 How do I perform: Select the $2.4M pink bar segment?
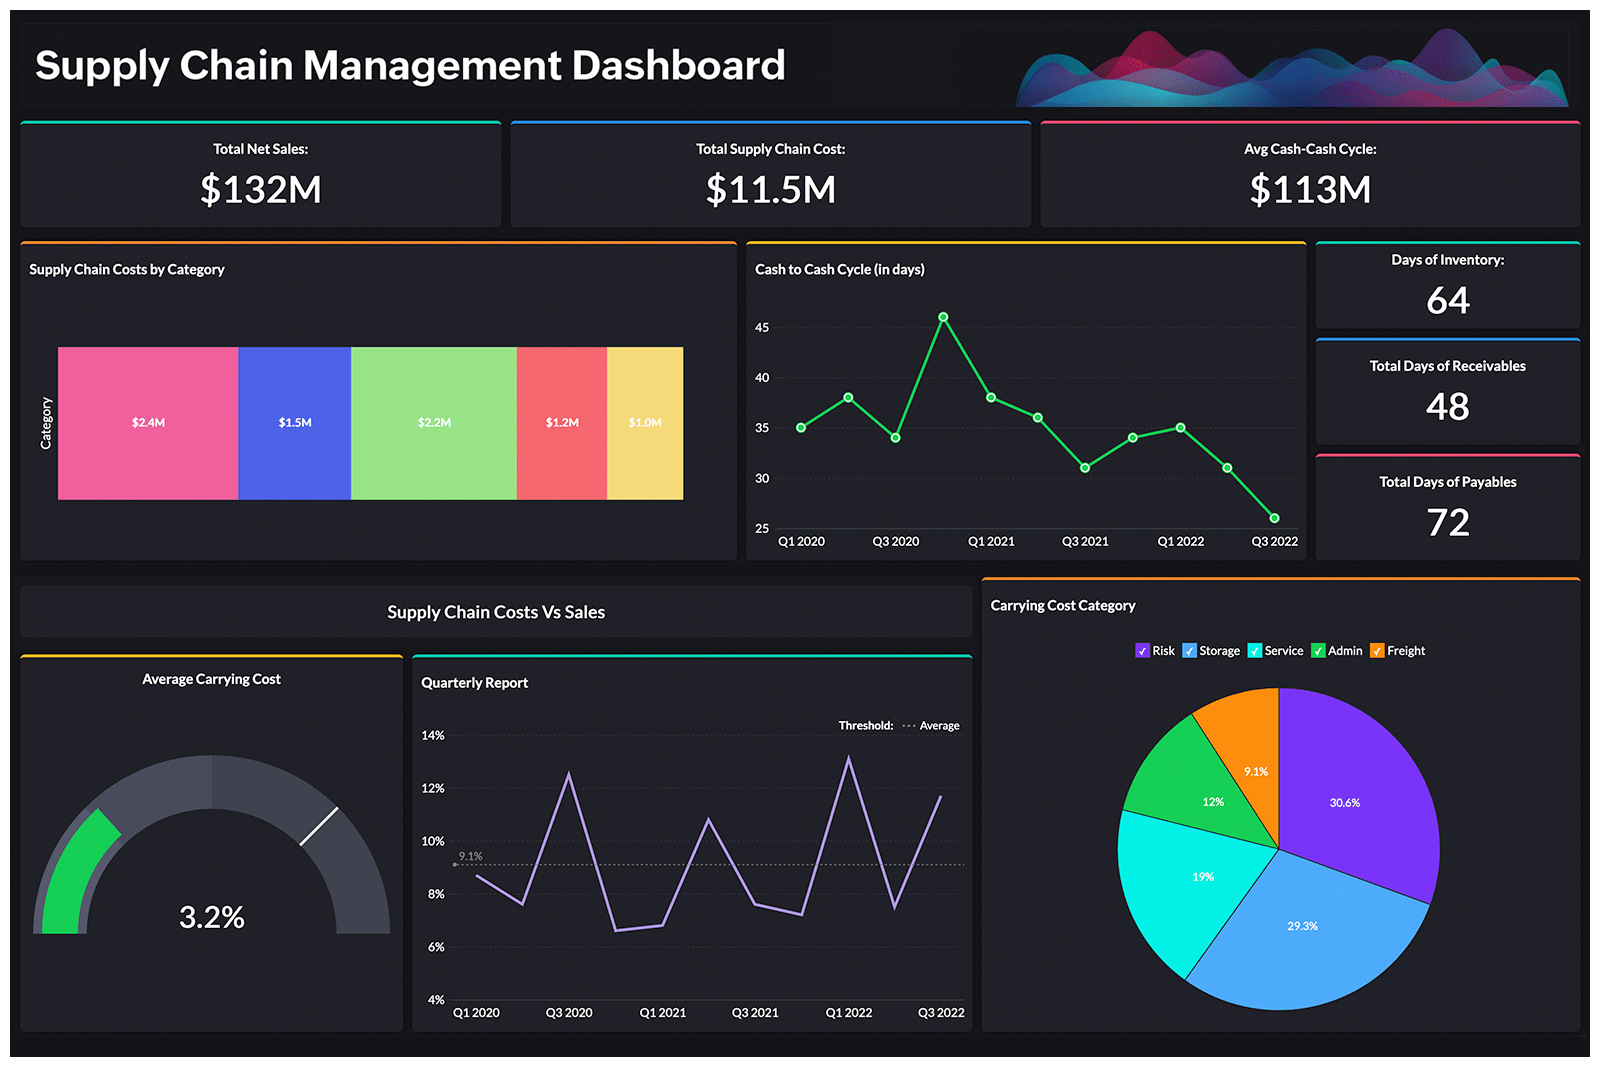(148, 422)
